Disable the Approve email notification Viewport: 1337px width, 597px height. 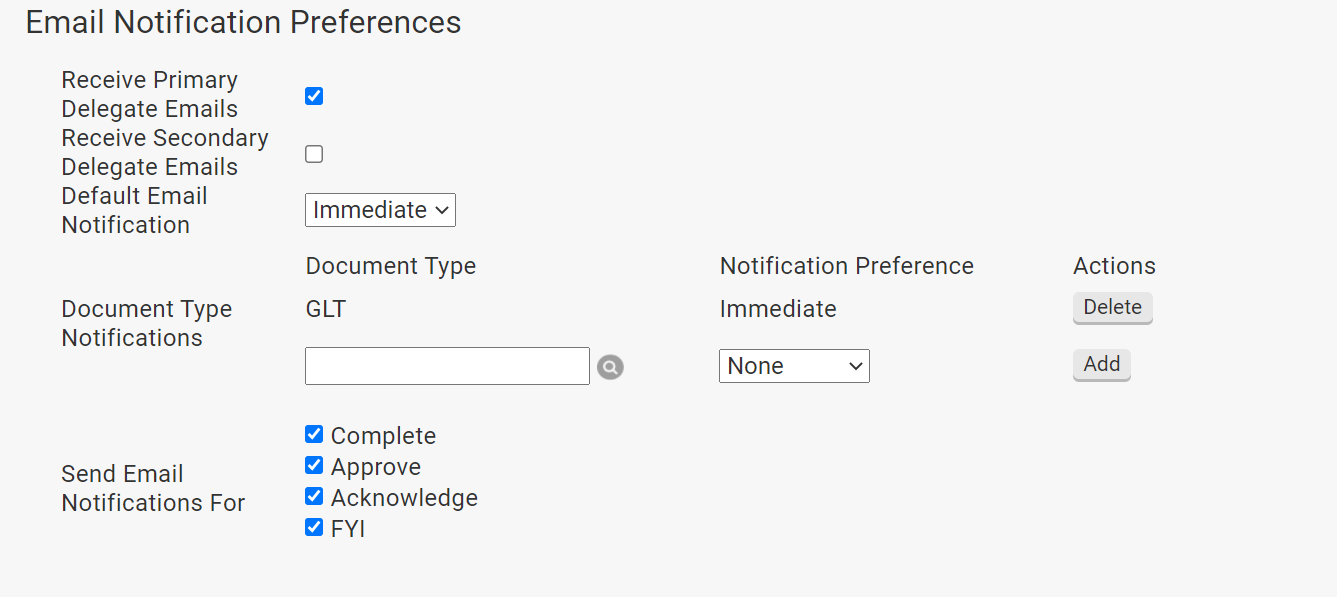coord(314,465)
